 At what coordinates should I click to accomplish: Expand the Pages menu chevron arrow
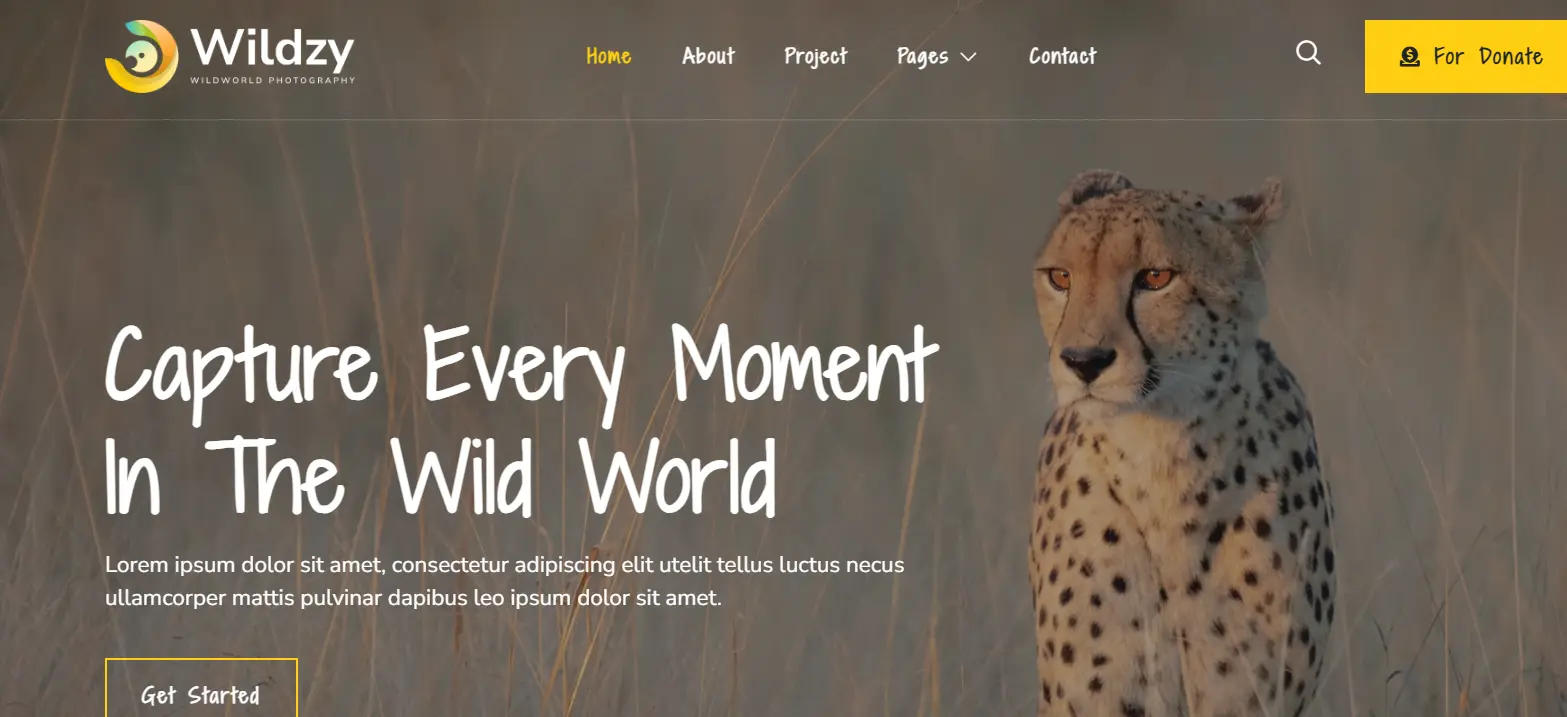pos(968,57)
